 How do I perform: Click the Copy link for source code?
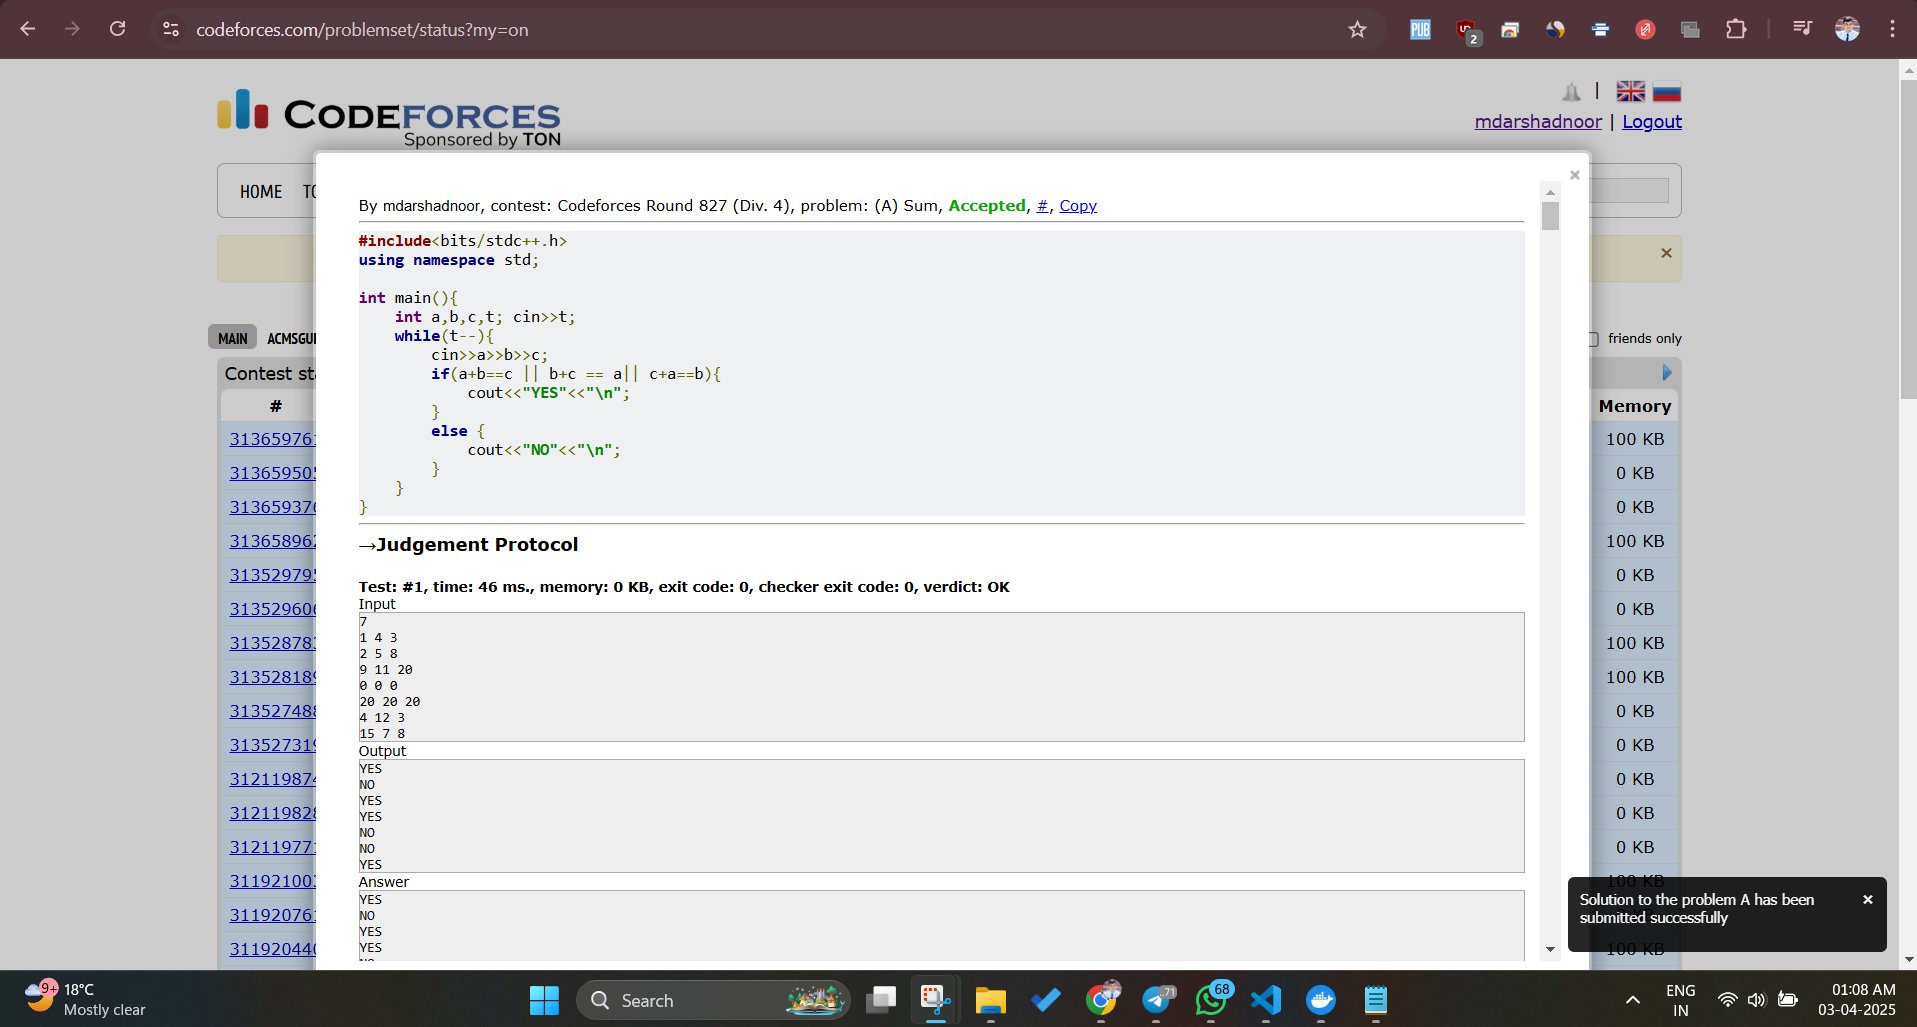pyautogui.click(x=1077, y=206)
